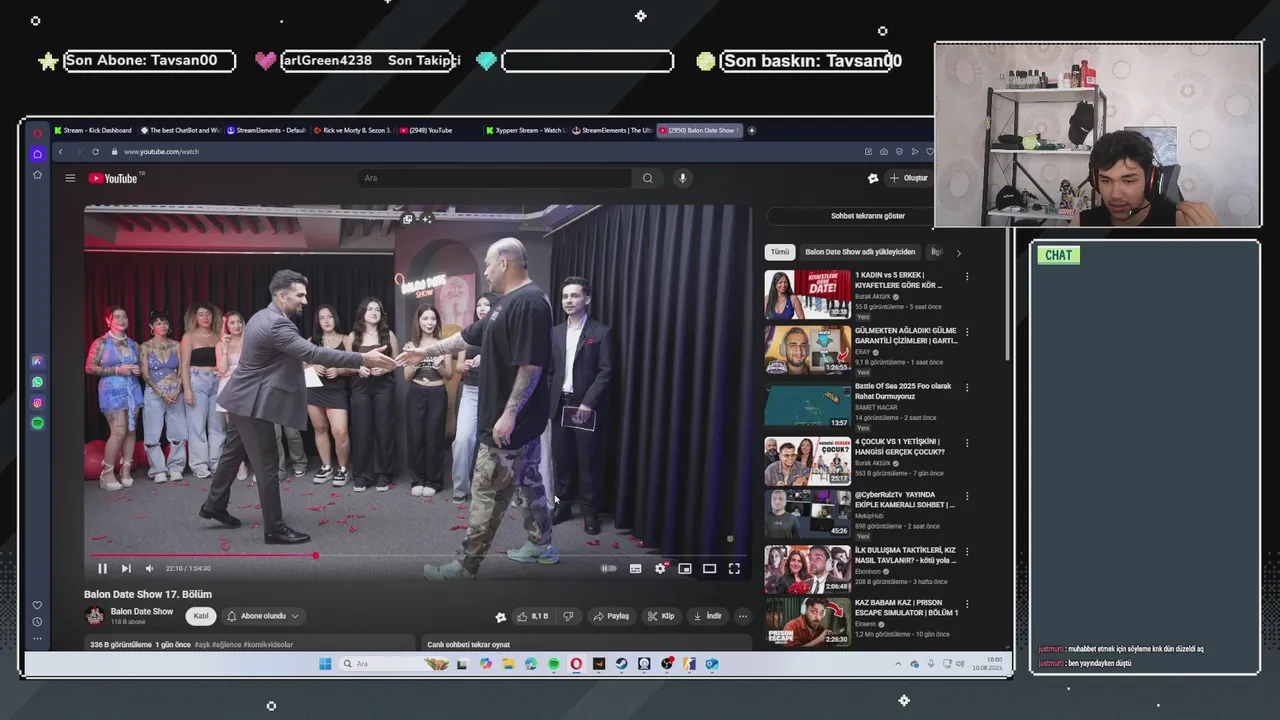Screen dimensions: 1280x720
Task: Click the 'Oluştur' create button
Action: point(909,178)
